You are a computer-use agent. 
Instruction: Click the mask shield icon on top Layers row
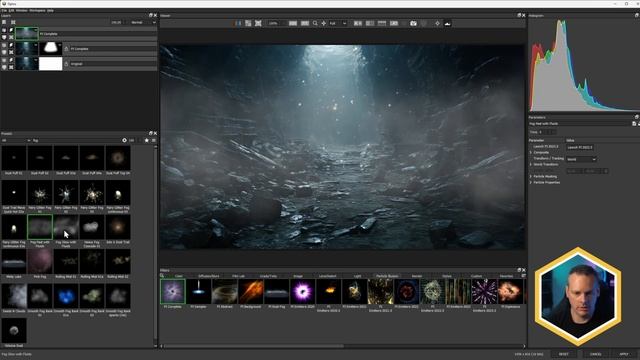4,37
